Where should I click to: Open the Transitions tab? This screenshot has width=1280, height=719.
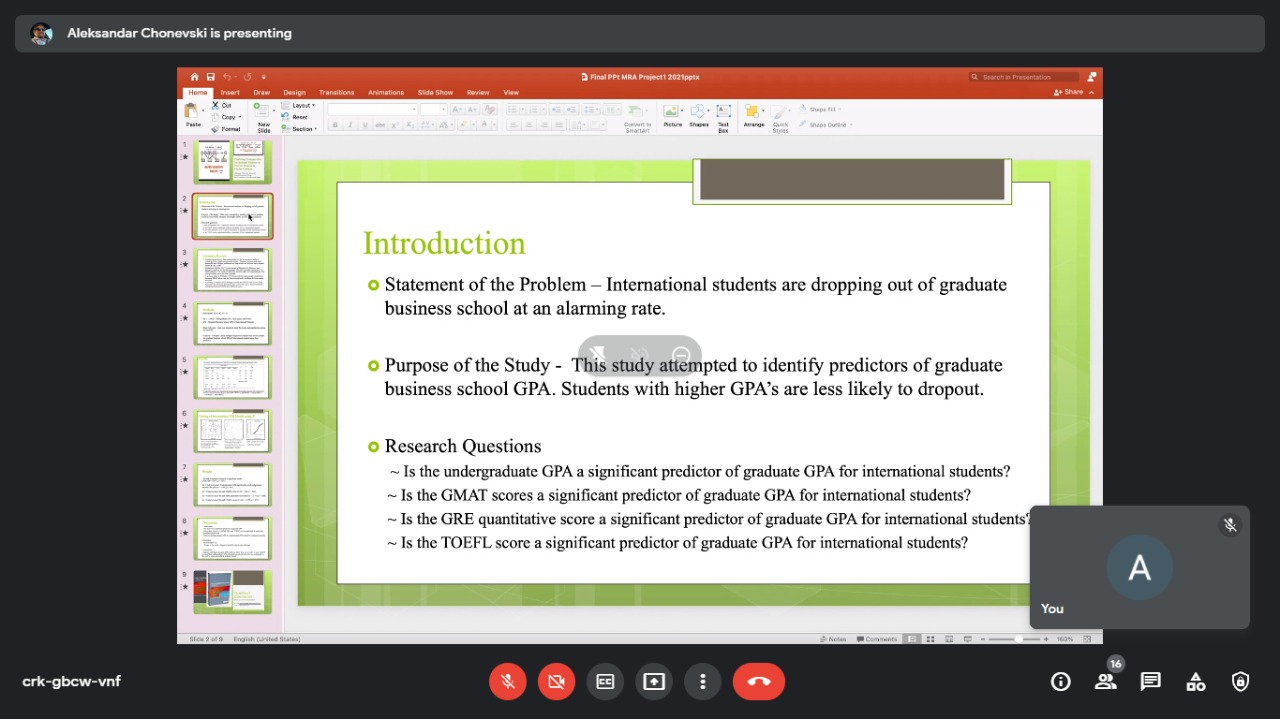coord(337,93)
